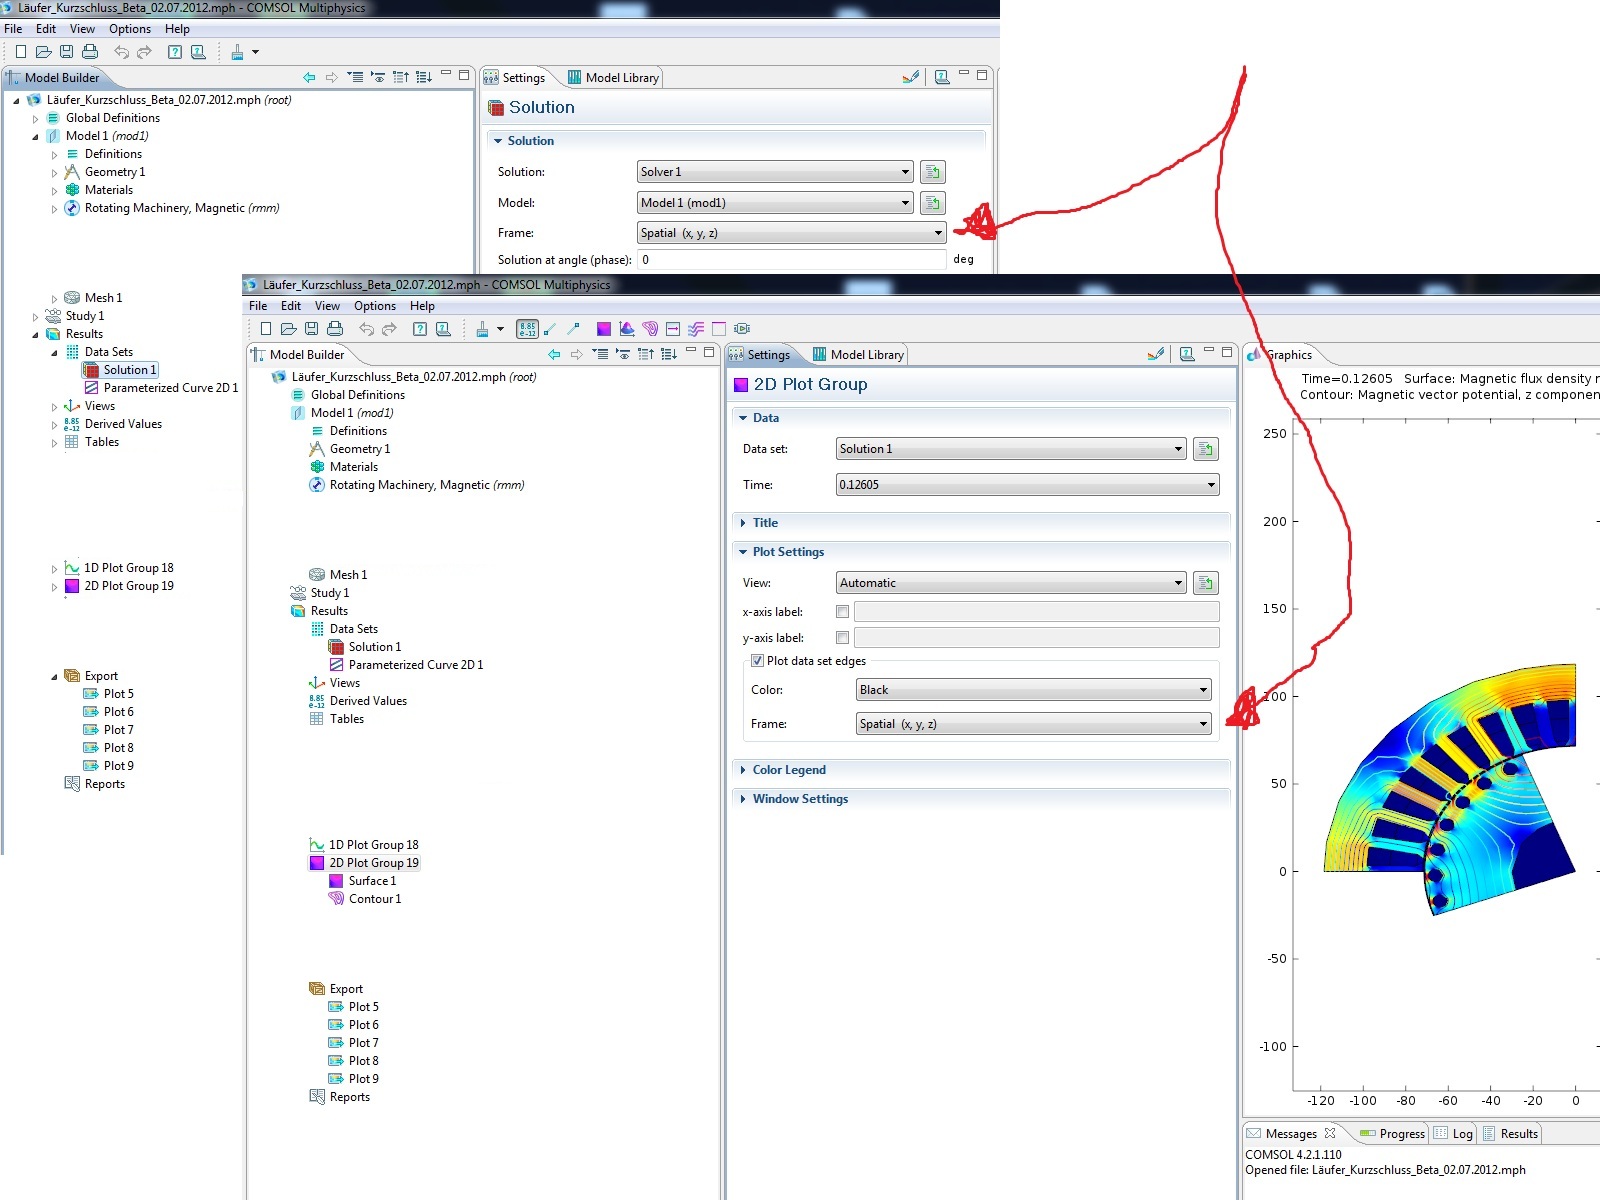
Task: Click go-to-source icon beside Model 1 (mod1) dropdown
Action: click(x=932, y=203)
